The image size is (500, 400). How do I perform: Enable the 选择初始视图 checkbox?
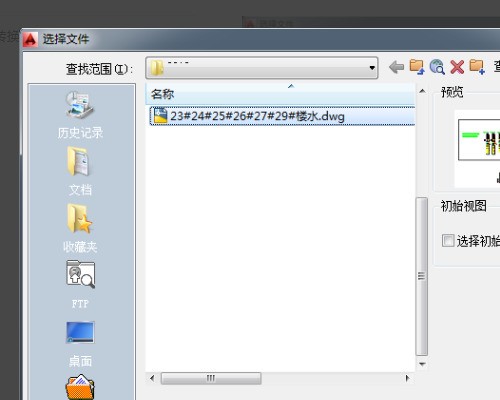(448, 240)
